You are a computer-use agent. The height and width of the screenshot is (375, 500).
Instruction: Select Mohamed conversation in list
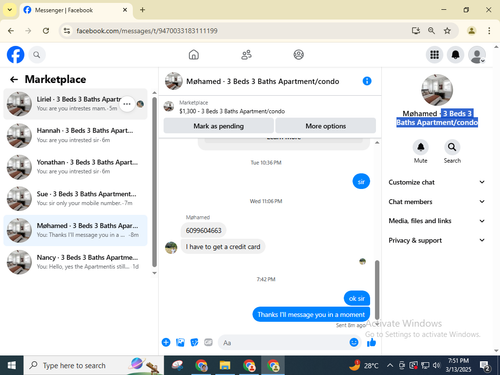(x=75, y=230)
